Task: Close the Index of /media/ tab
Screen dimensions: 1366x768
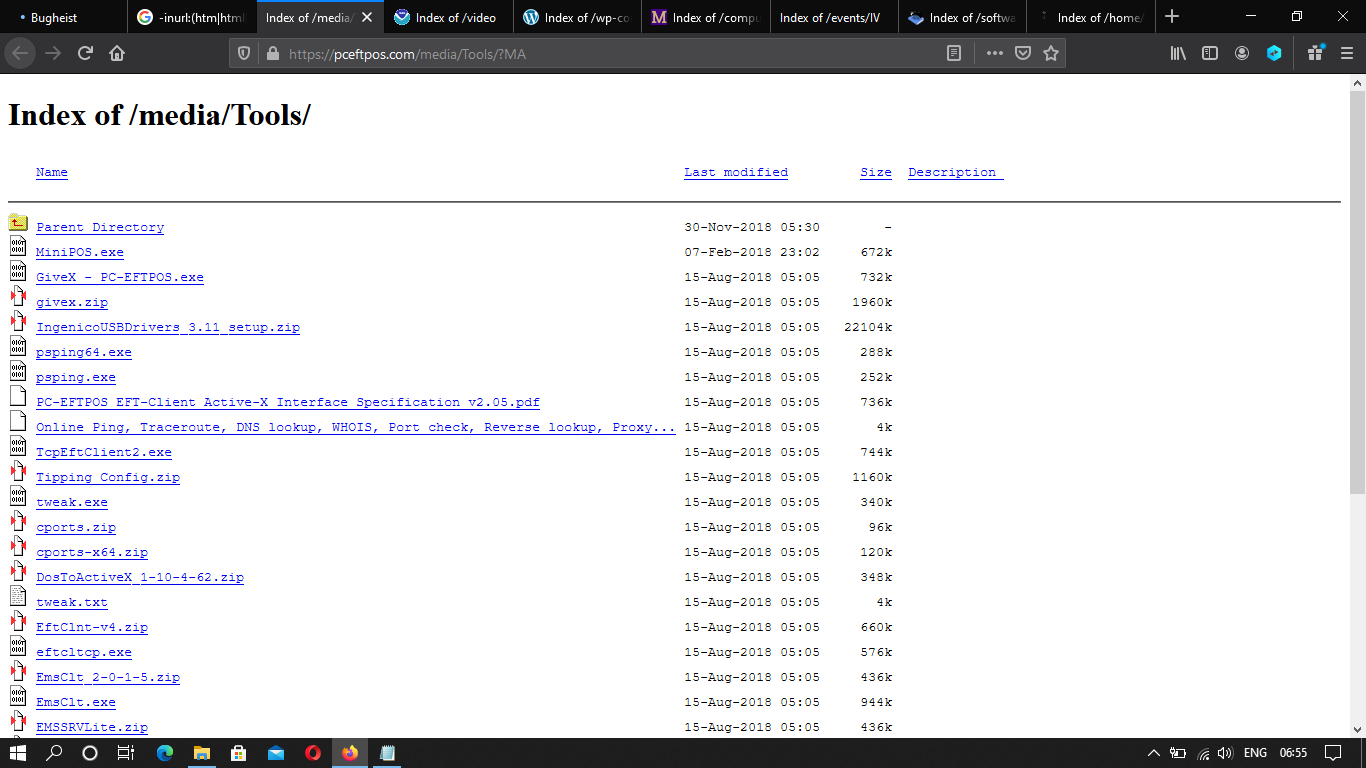Action: [x=367, y=17]
